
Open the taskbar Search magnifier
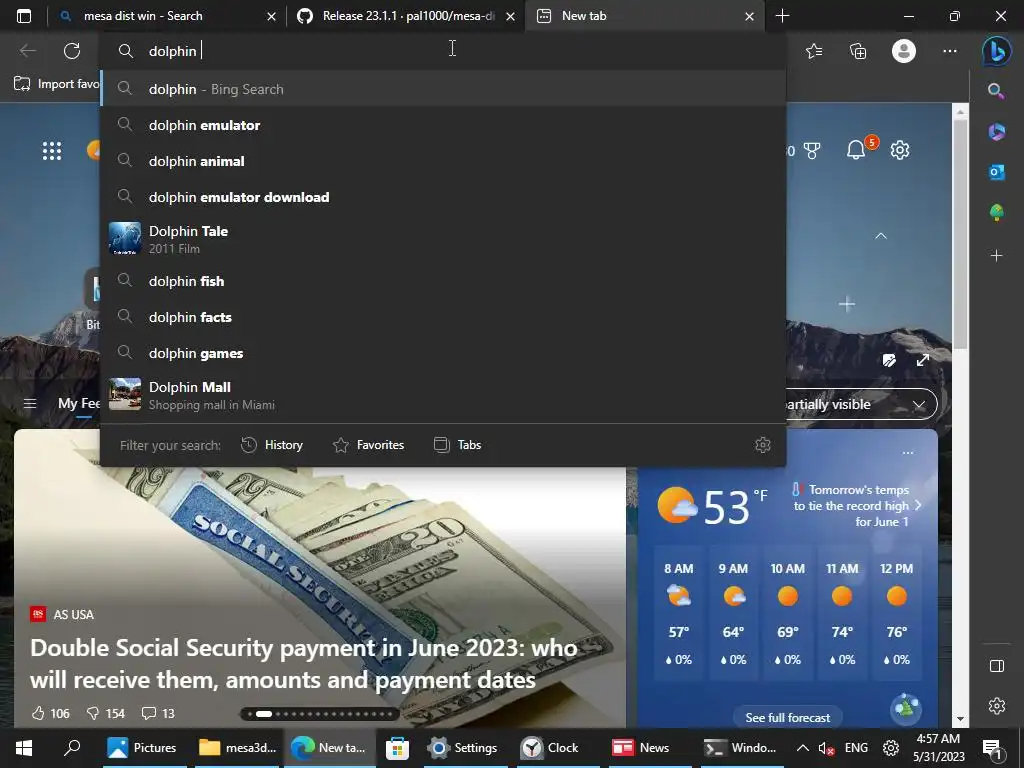tap(72, 748)
